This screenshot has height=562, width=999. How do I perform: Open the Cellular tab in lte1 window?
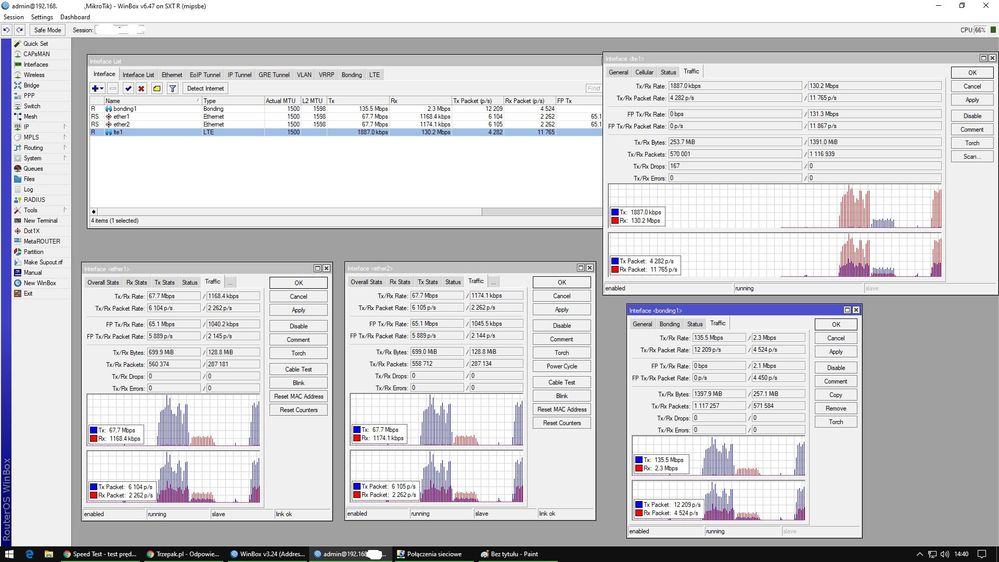[644, 72]
